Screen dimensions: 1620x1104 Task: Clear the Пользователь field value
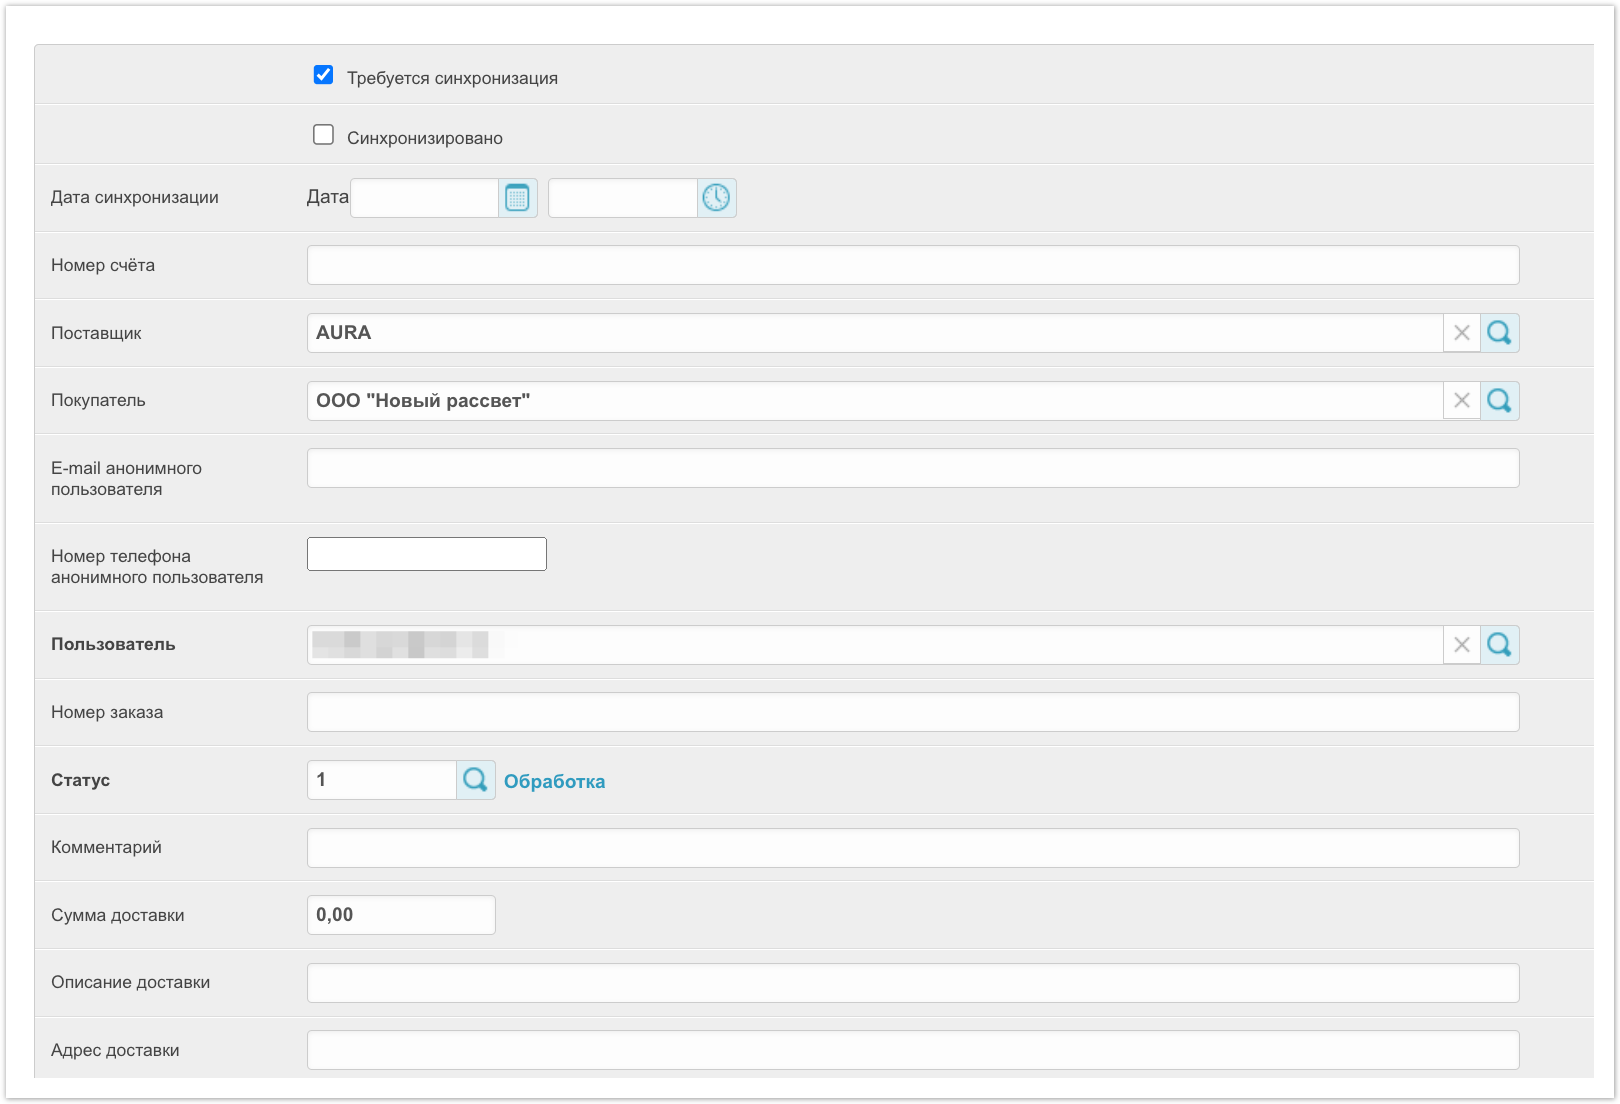coord(1461,645)
